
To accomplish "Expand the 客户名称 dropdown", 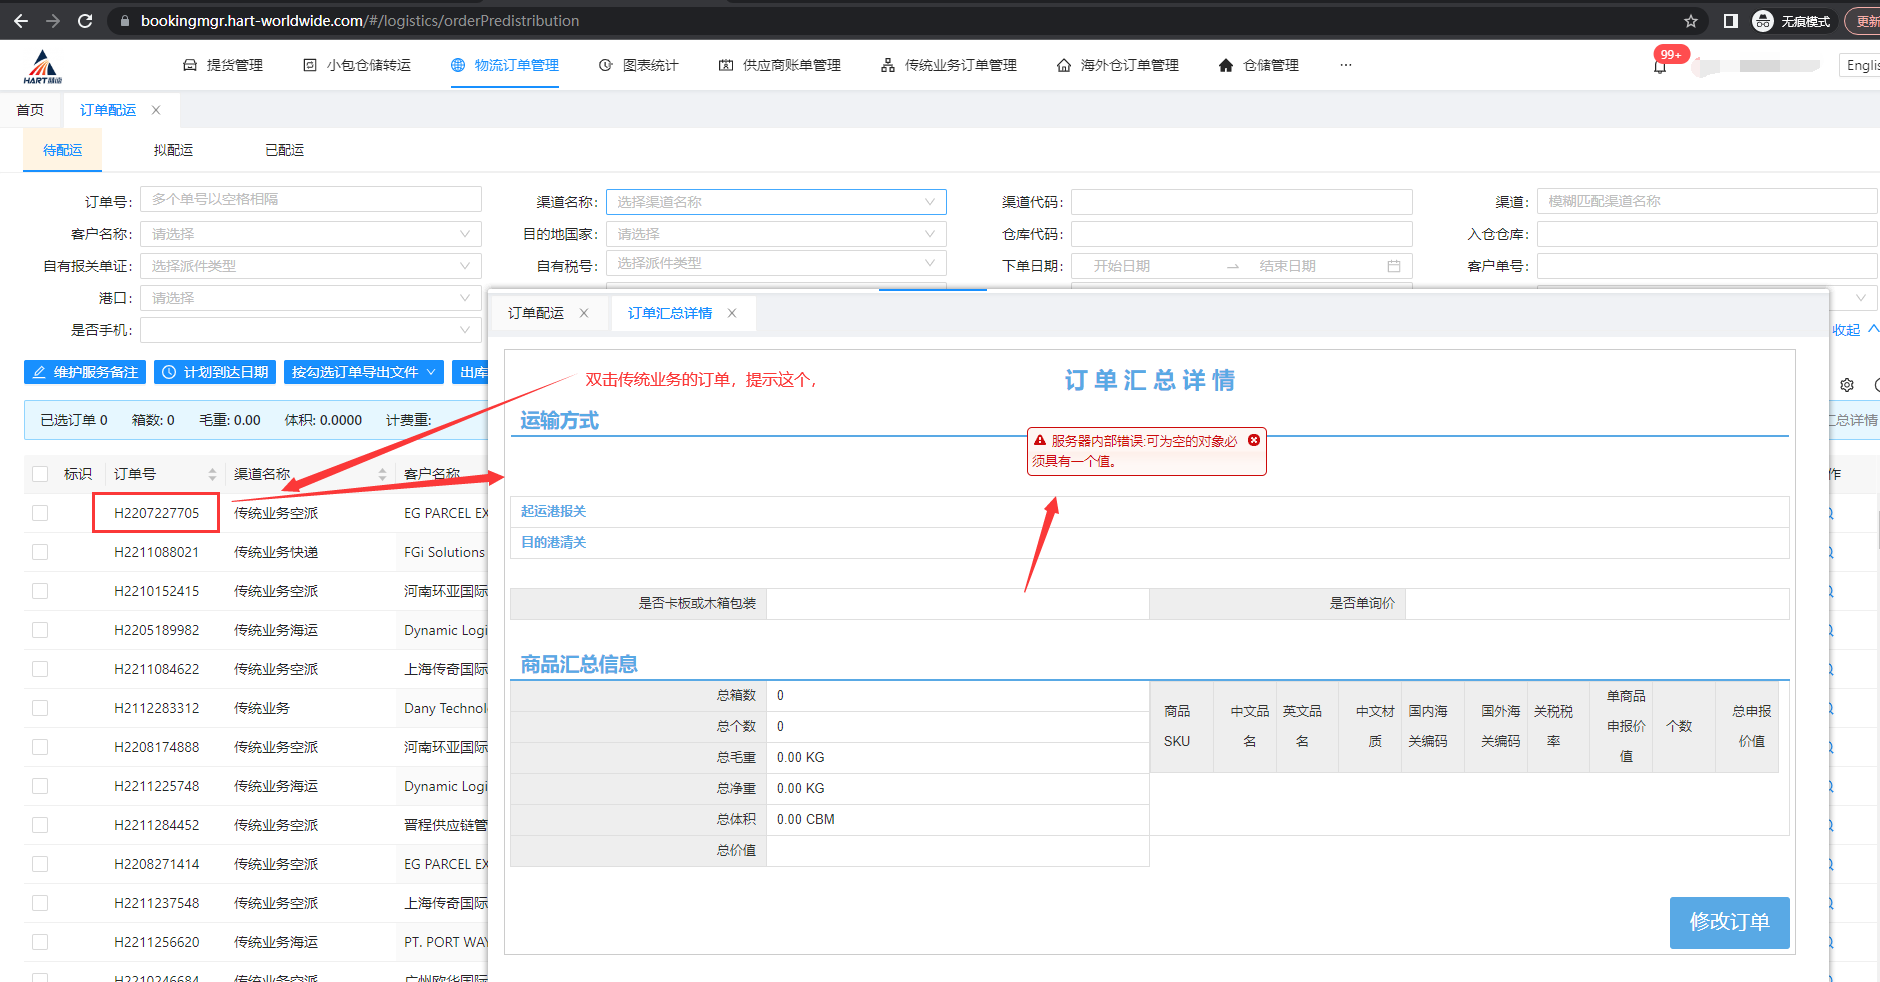I will (310, 234).
